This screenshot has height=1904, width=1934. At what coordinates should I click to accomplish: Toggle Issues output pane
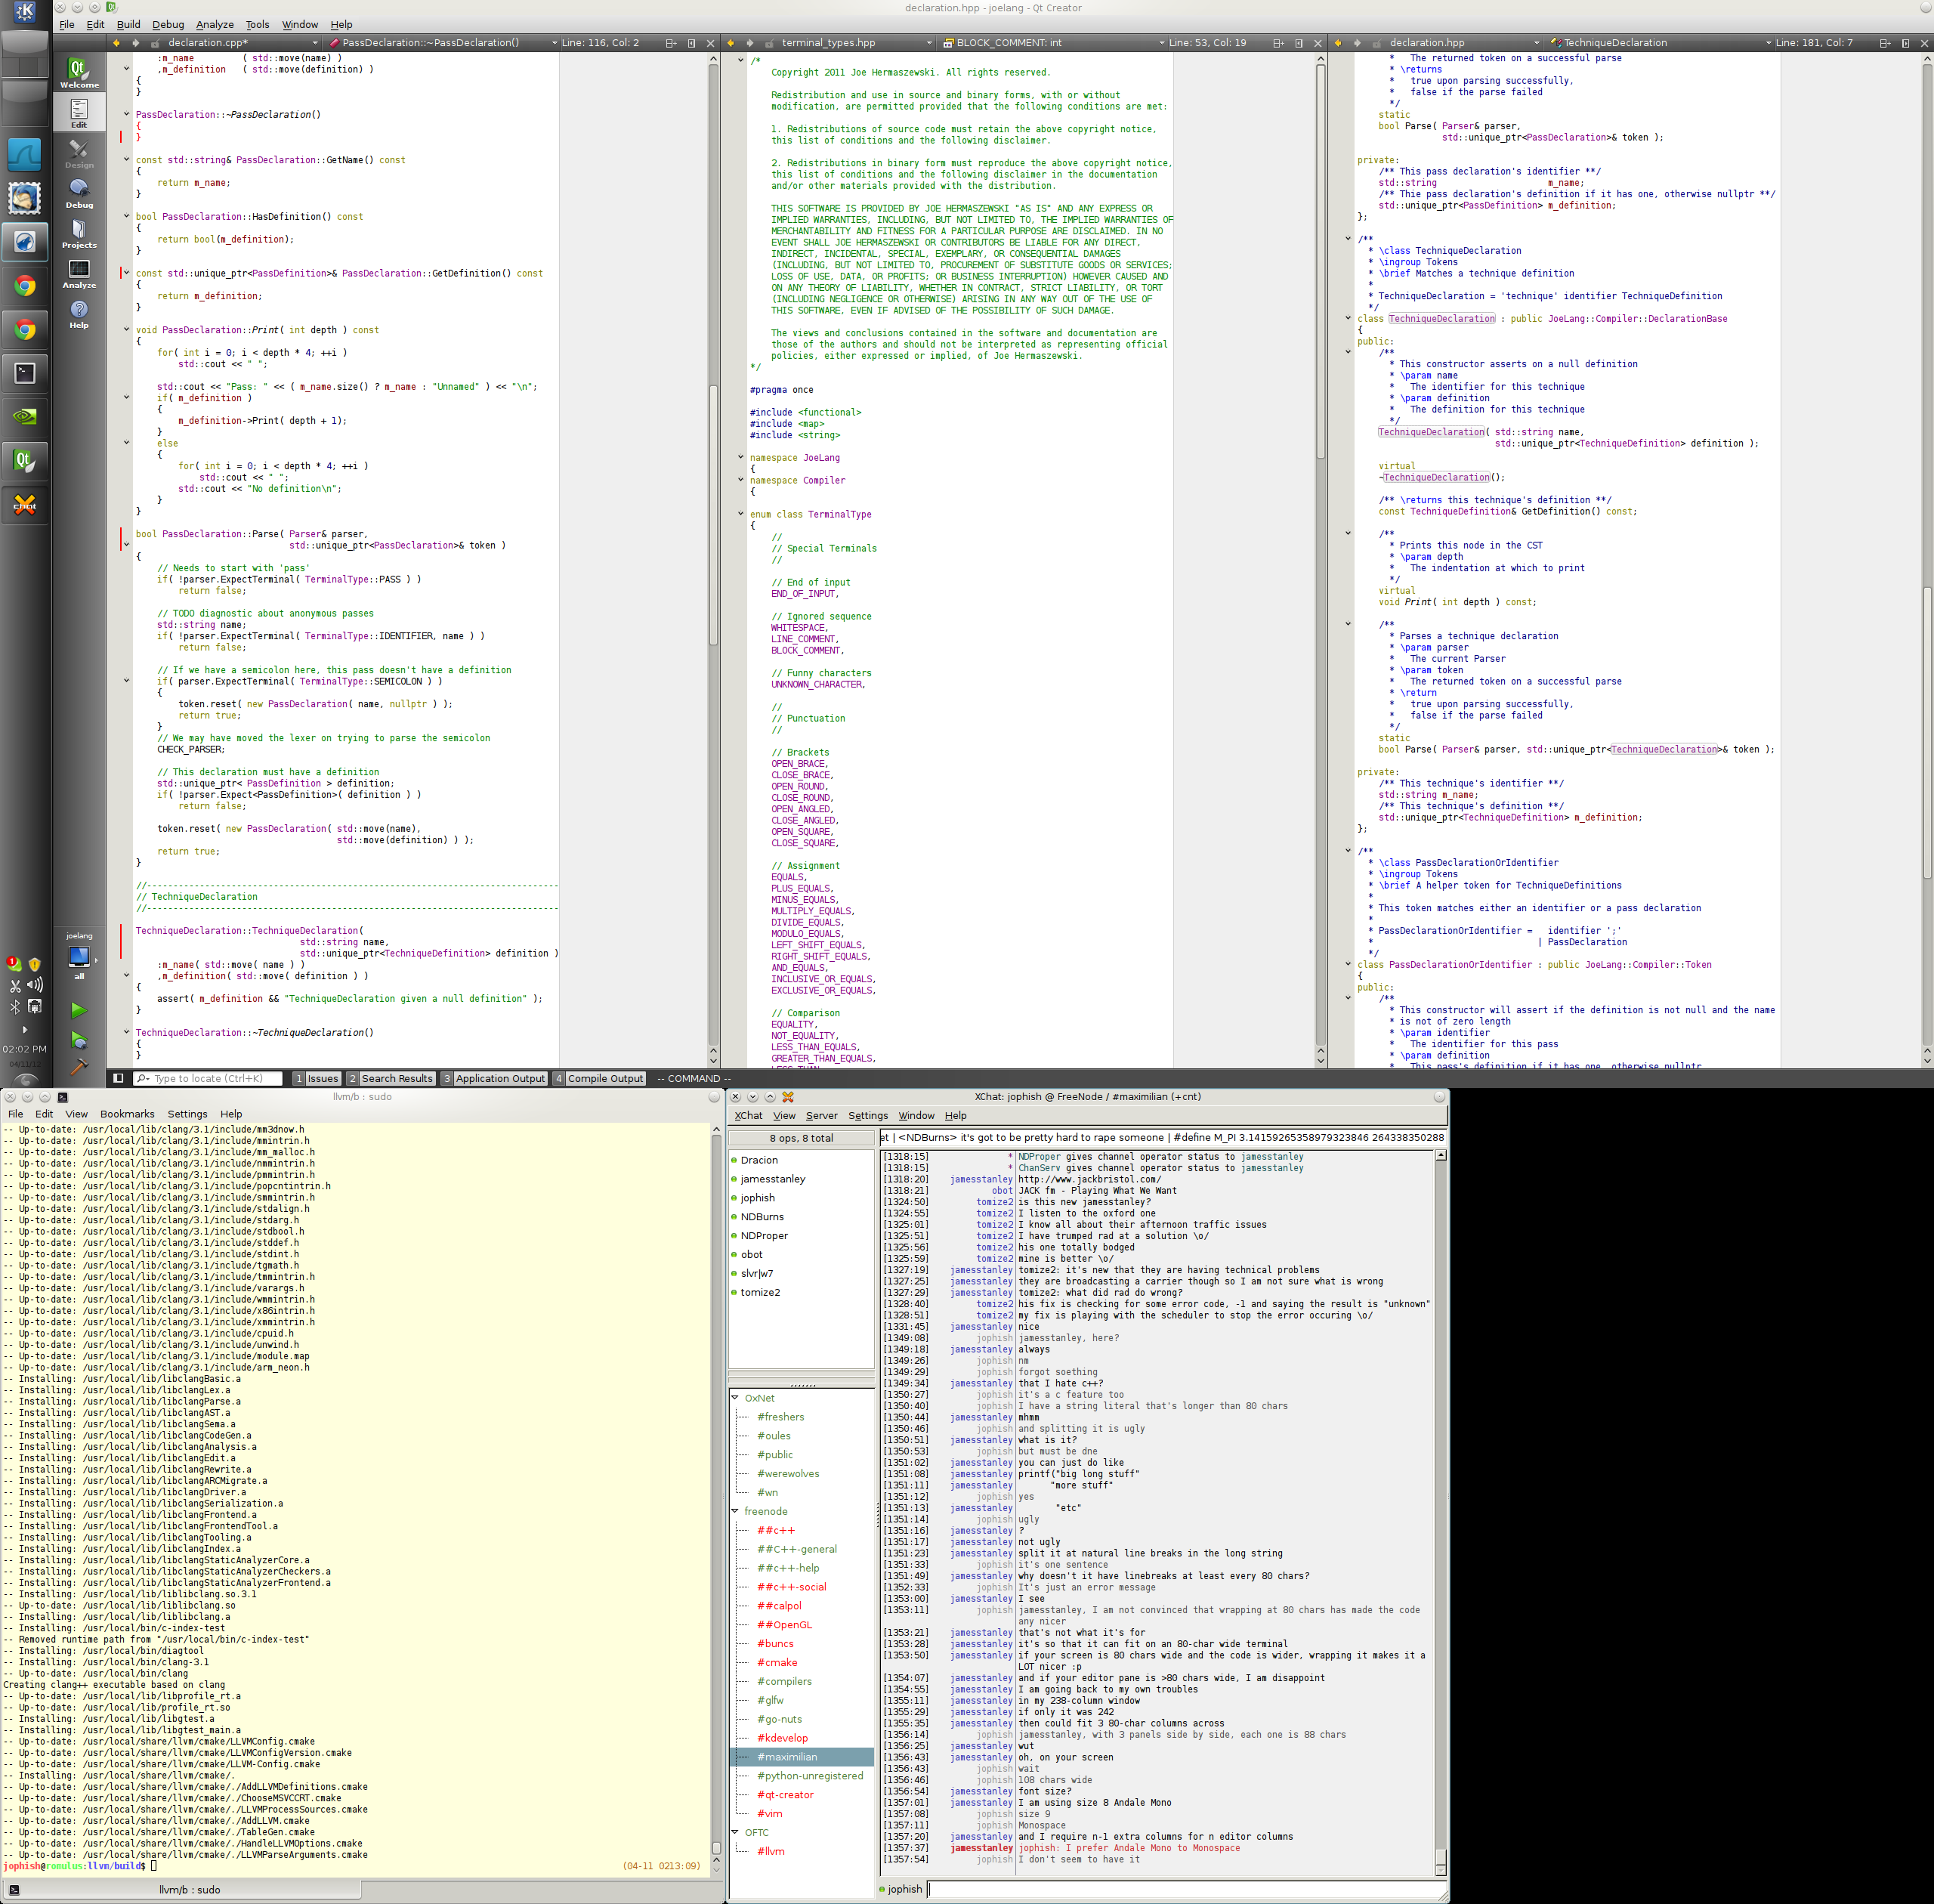pos(316,1078)
